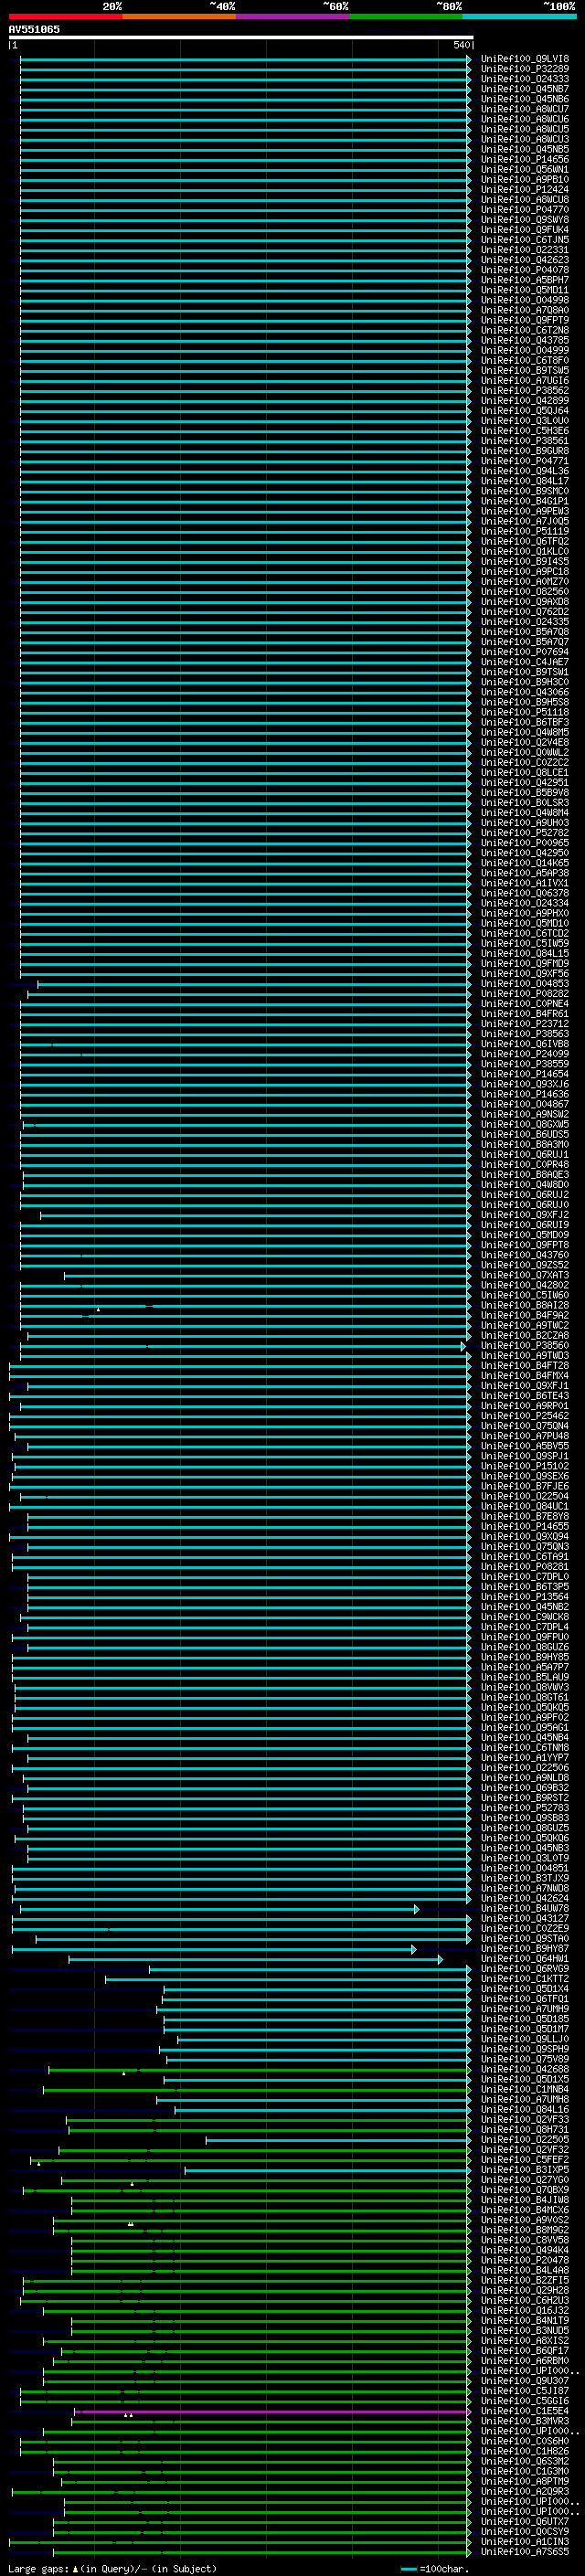Image resolution: width=585 pixels, height=2576 pixels.
Task: Click the UniRef100_A7Q8A0 hit label
Action: [x=525, y=310]
